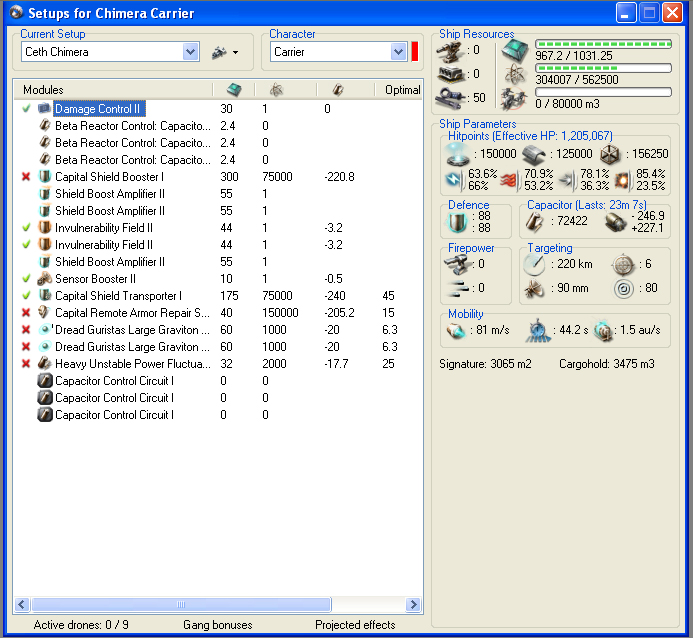Click the targeting range icon
The width and height of the screenshot is (693, 638).
point(534,264)
